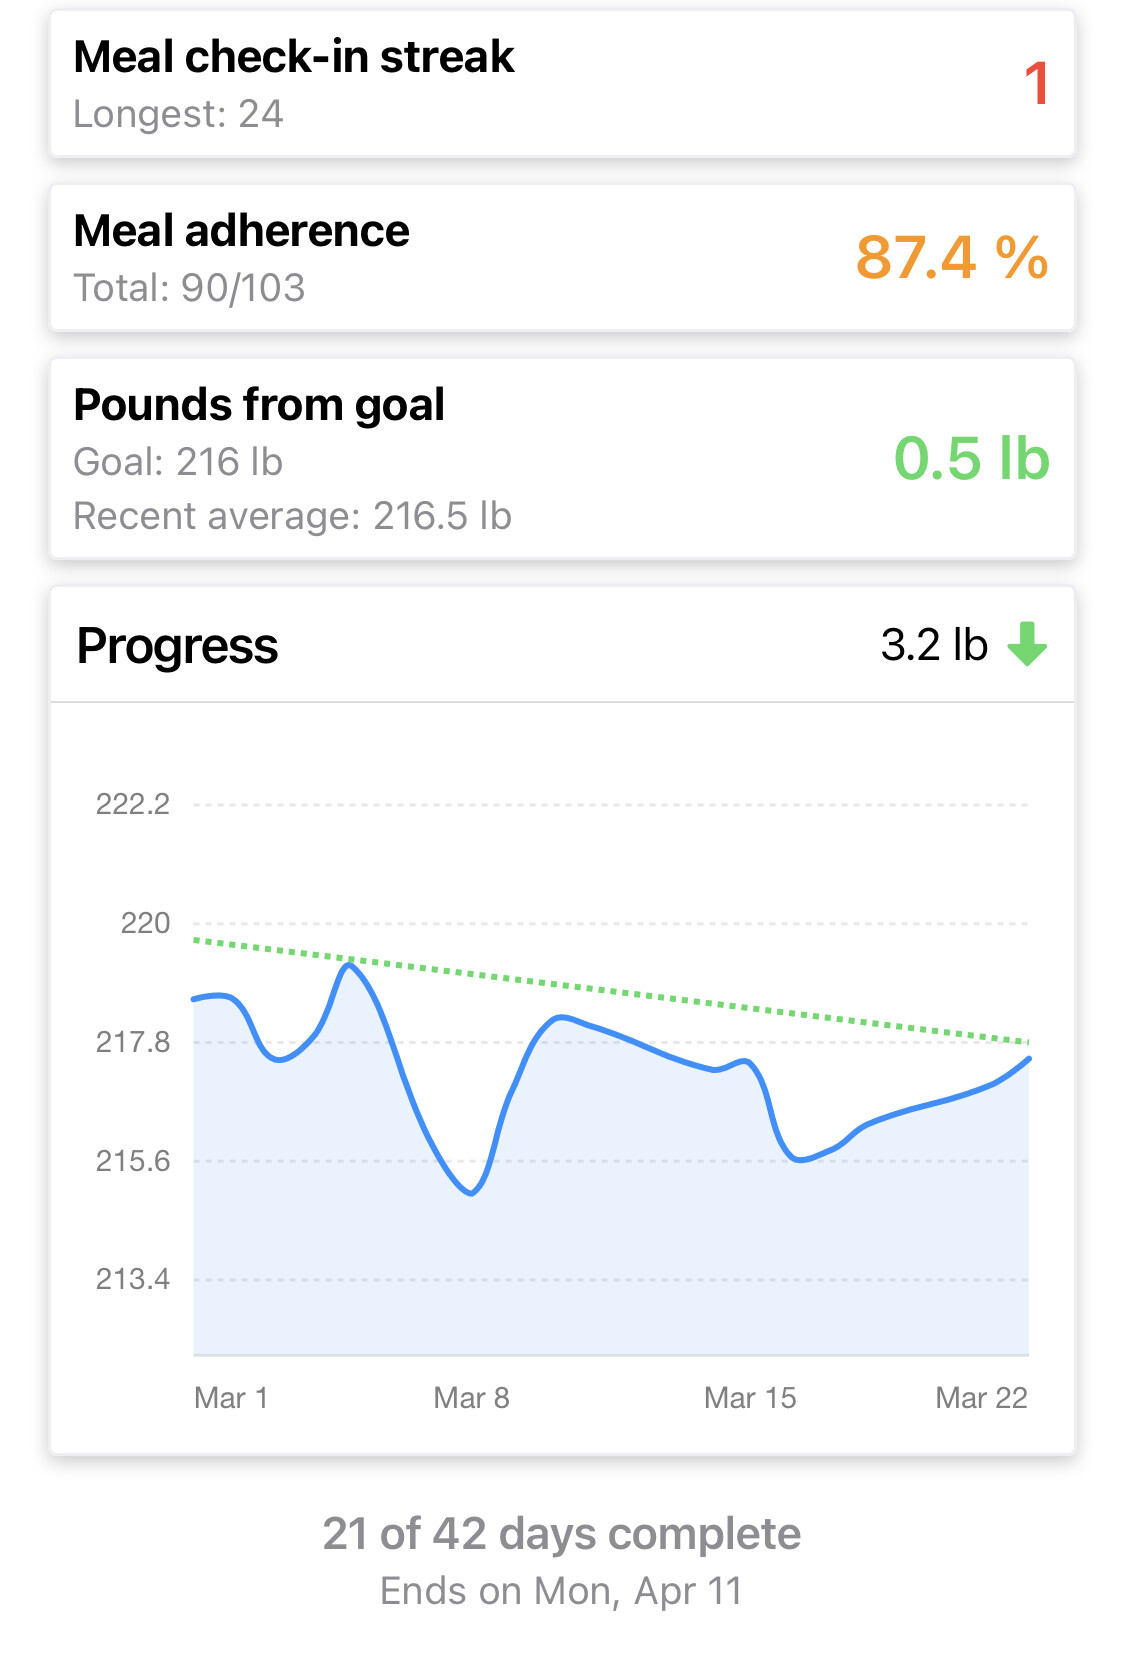
Task: Tap the Mar 22 date label
Action: pos(981,1398)
